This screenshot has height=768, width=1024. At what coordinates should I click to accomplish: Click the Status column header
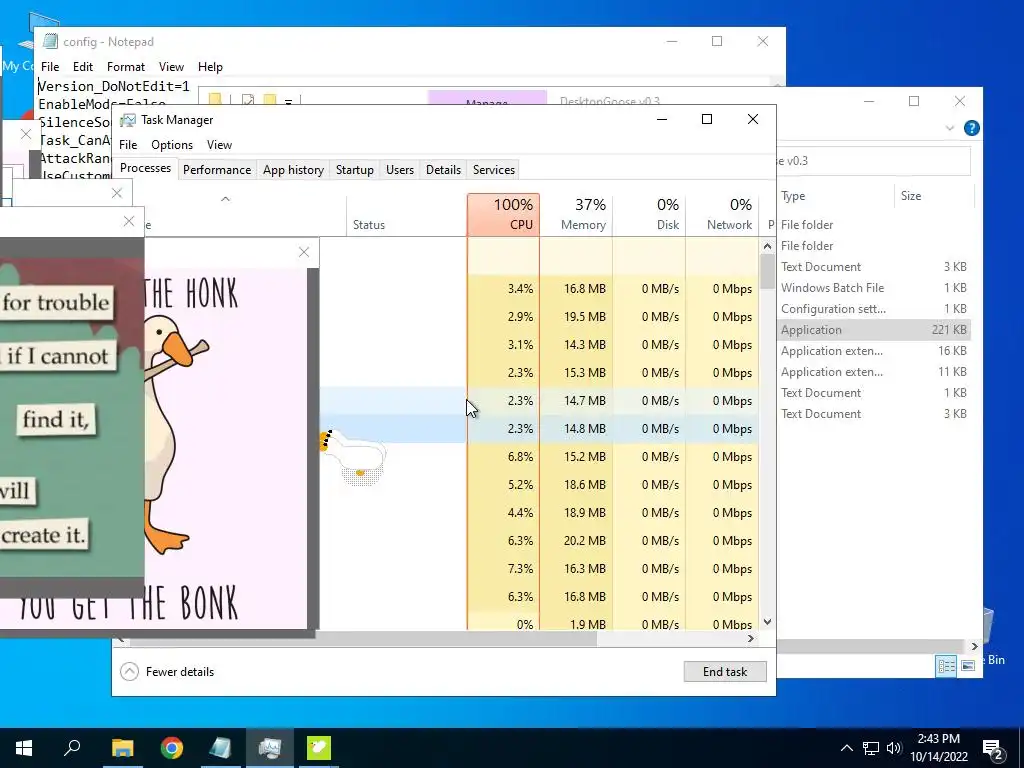pos(406,214)
